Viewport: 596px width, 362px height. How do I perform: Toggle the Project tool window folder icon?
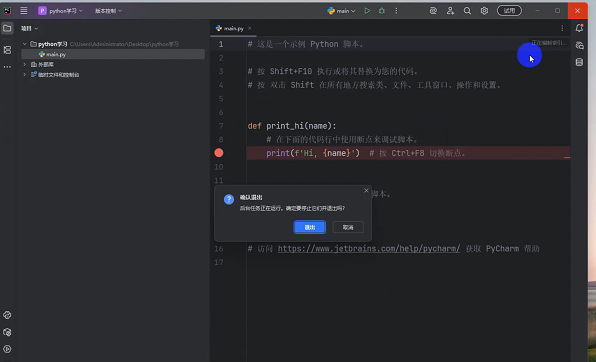click(7, 28)
